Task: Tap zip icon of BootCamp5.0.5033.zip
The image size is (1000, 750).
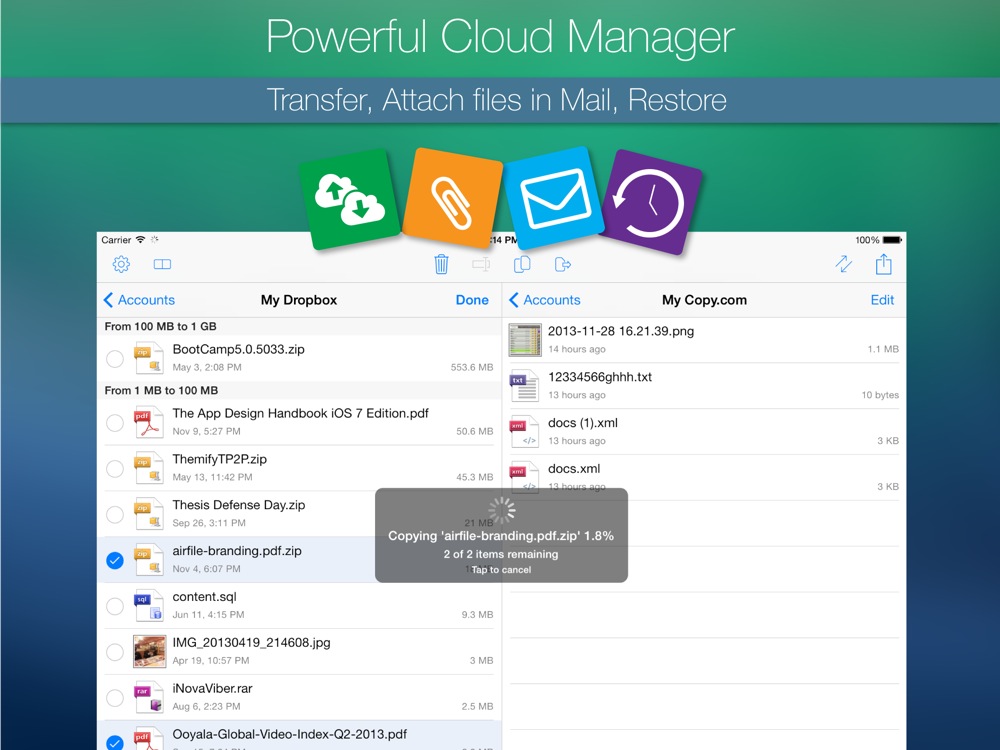Action: point(149,358)
